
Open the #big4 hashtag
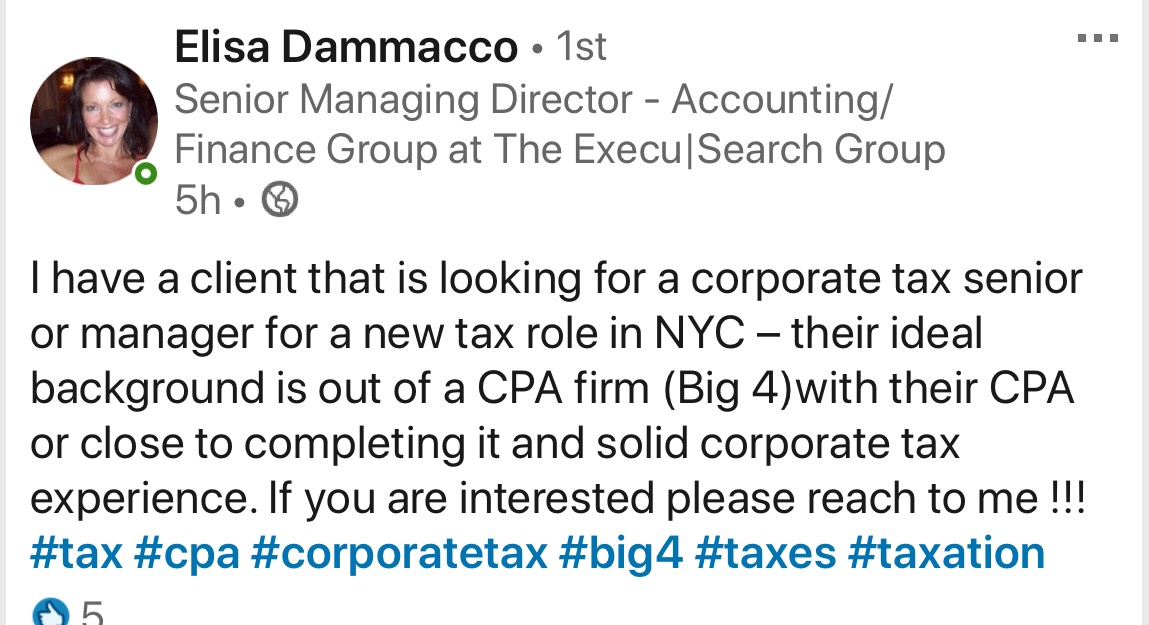click(621, 554)
